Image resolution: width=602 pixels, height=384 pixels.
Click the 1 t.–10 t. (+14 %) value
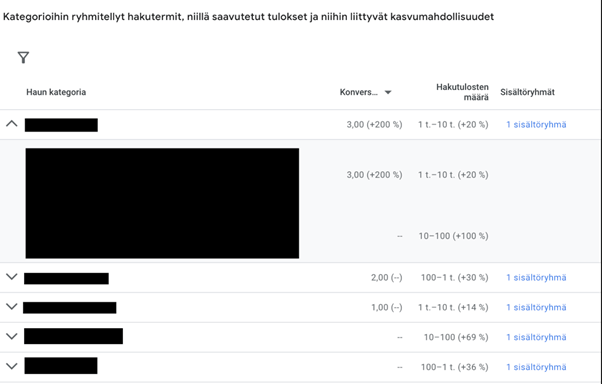[x=453, y=307]
